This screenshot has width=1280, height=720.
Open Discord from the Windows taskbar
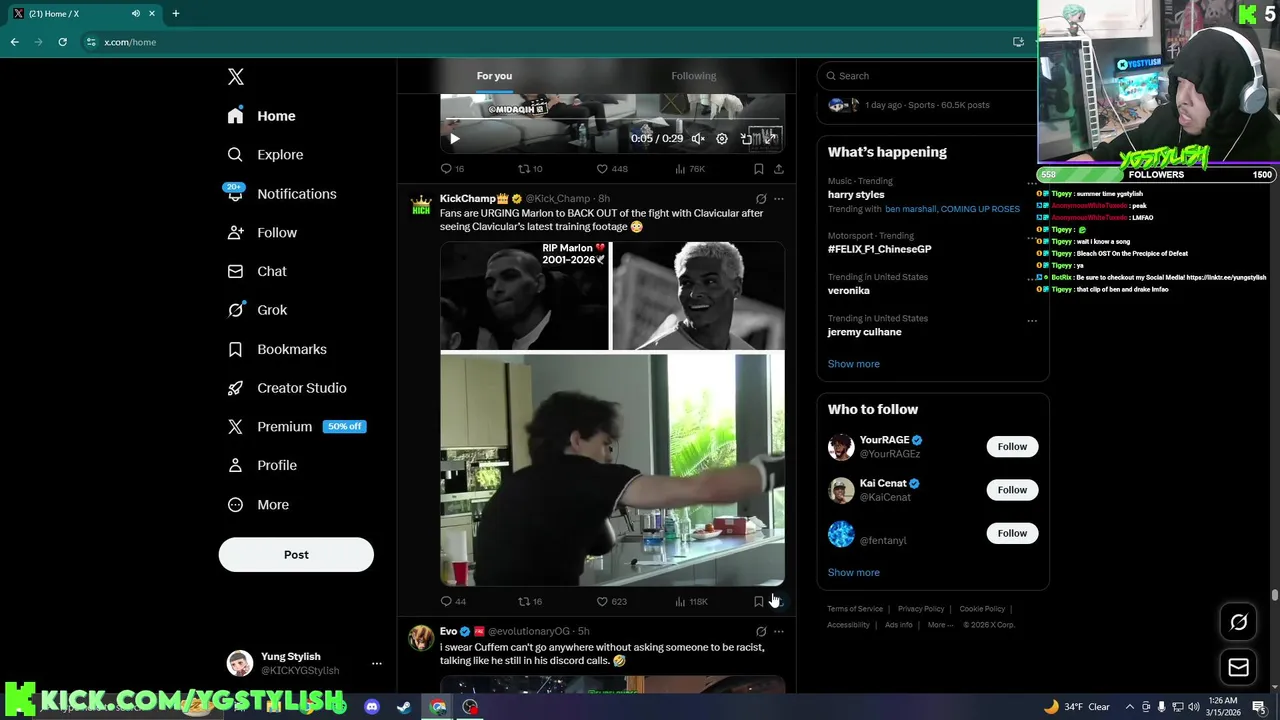372,707
